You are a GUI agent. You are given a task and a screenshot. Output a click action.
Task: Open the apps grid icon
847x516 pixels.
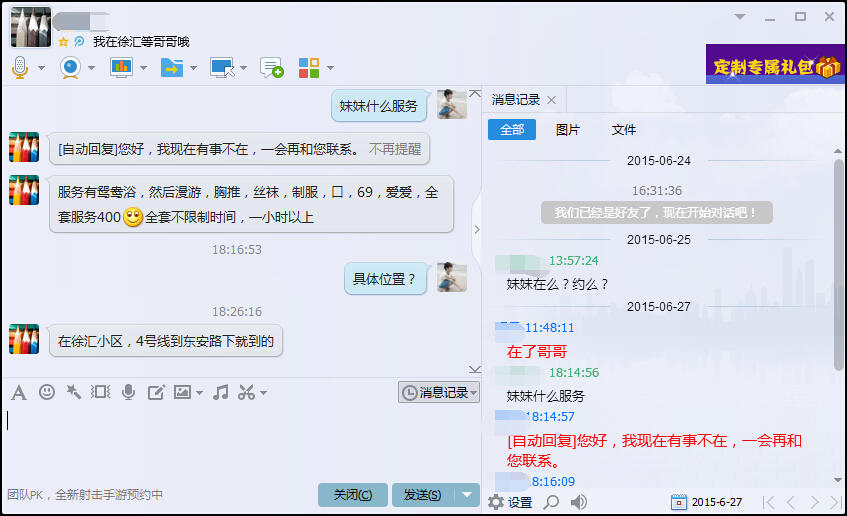click(x=309, y=68)
